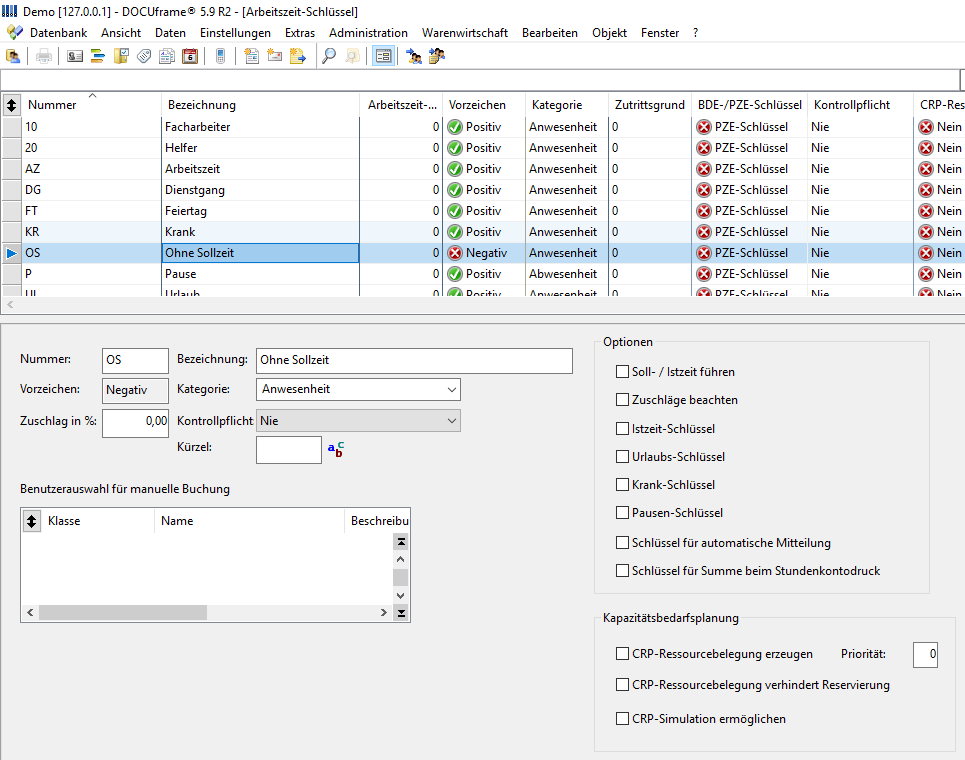Click the Bezeichnung field with Ohne Sollzeit
The height and width of the screenshot is (760, 965).
414,361
